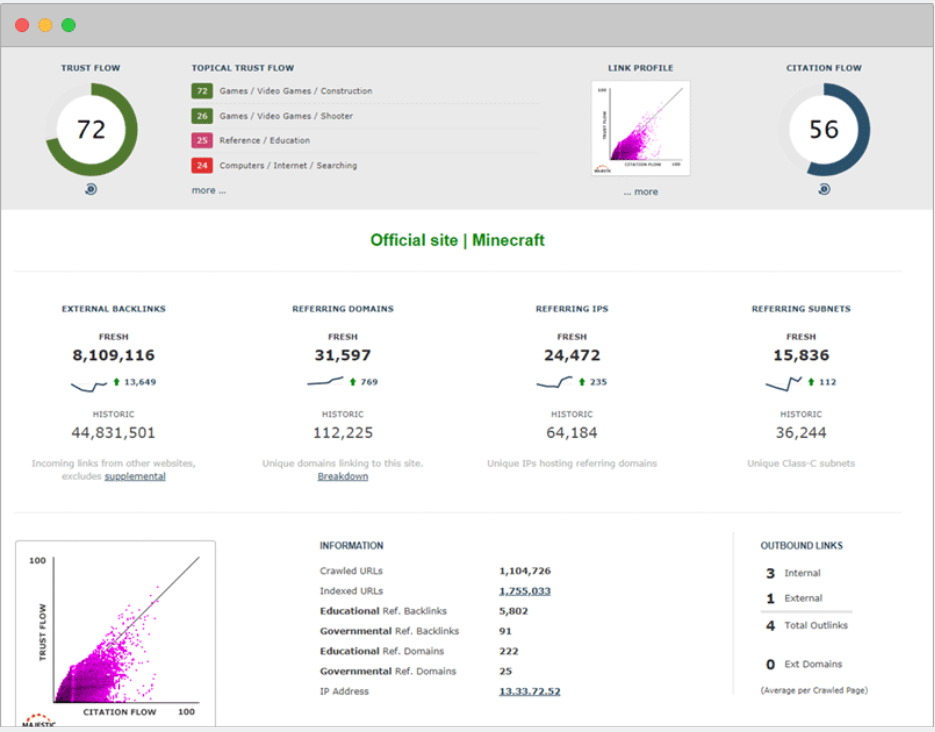The height and width of the screenshot is (732, 935).
Task: Click historic subnets value 36,244
Action: coord(801,433)
